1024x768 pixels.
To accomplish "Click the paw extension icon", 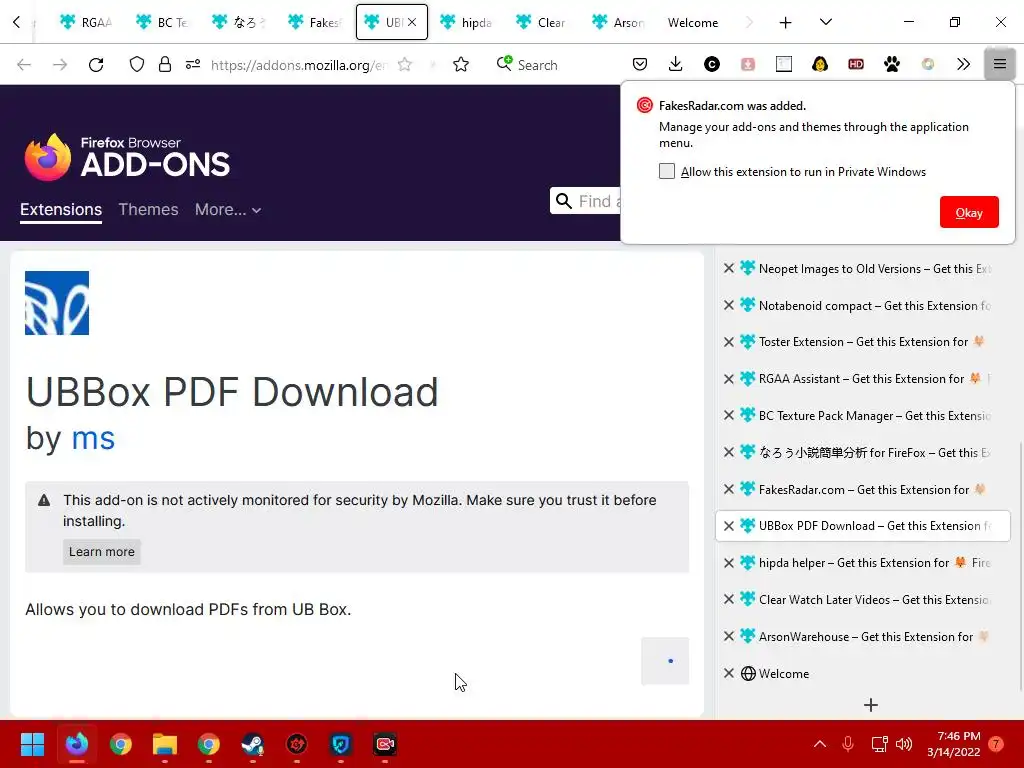I will [x=891, y=64].
